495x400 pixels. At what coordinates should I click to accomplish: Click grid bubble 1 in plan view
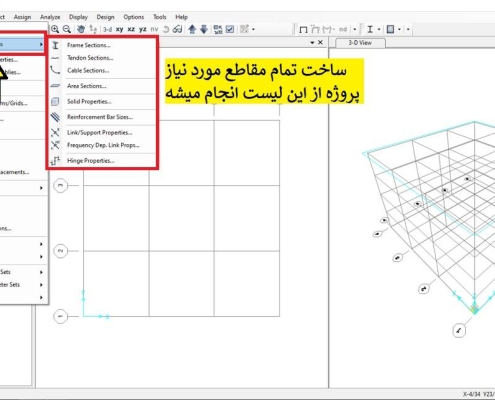[60, 316]
